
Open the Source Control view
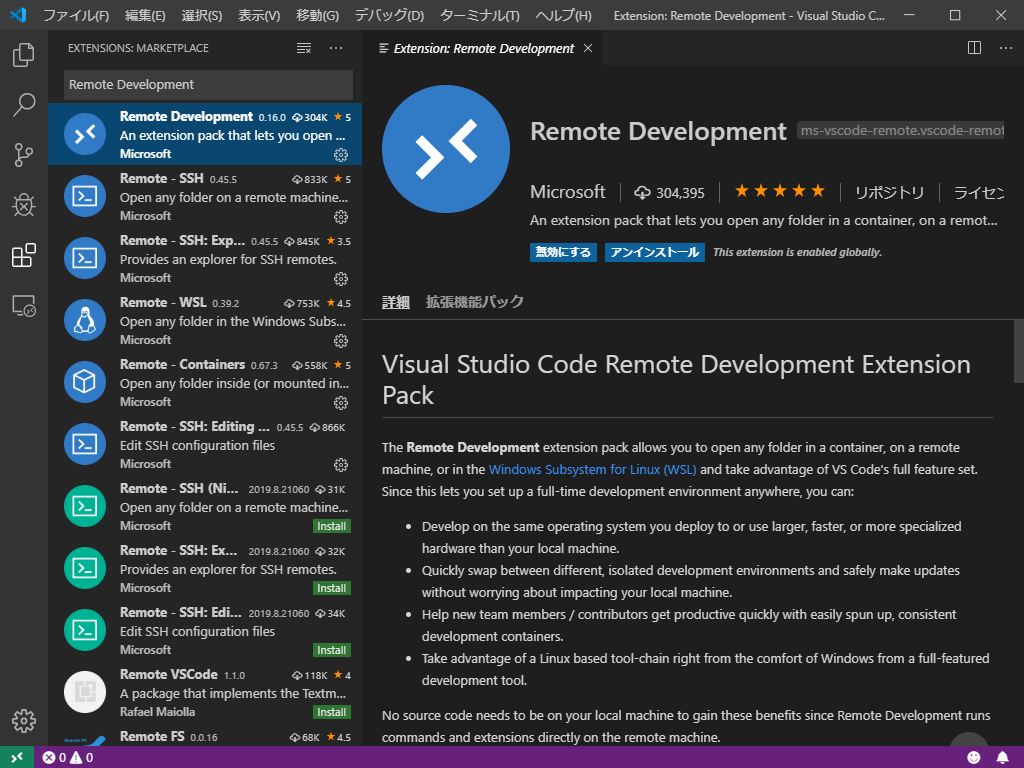(x=24, y=155)
